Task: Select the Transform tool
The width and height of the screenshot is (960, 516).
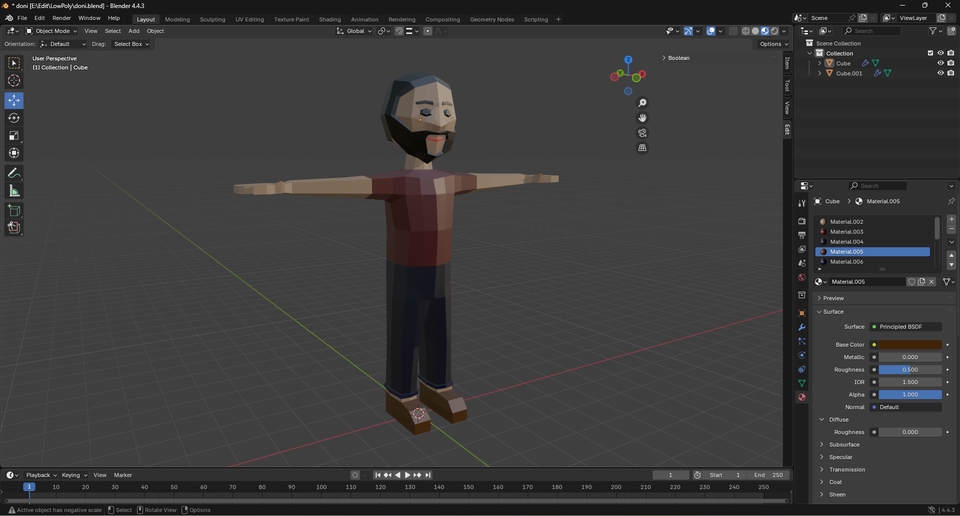Action: [x=13, y=154]
